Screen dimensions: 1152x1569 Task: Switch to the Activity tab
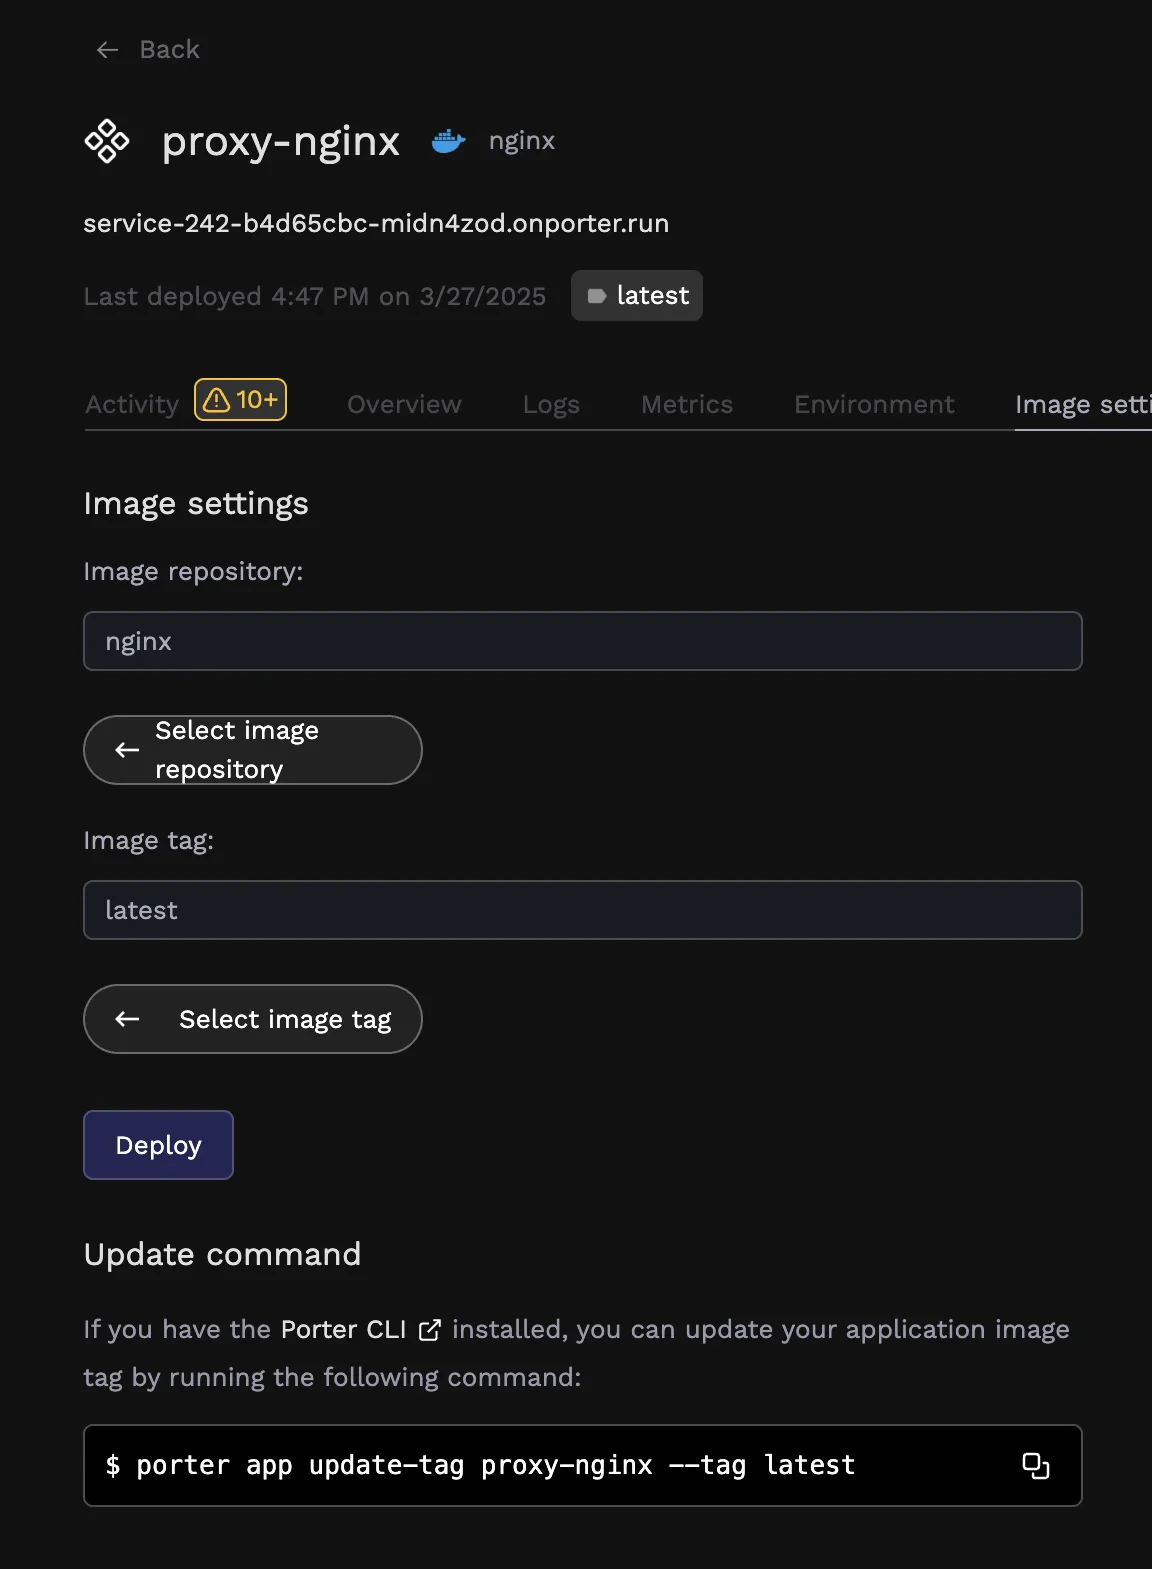131,404
